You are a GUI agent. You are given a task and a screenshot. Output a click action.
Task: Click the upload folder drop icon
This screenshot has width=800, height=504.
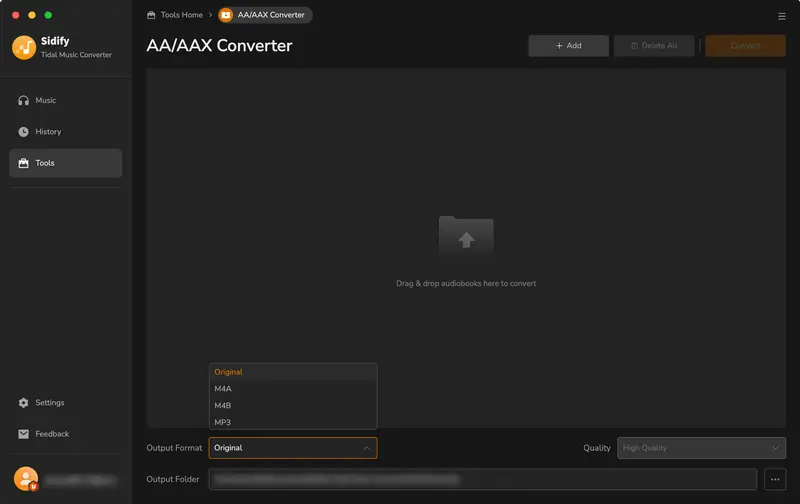tap(466, 235)
